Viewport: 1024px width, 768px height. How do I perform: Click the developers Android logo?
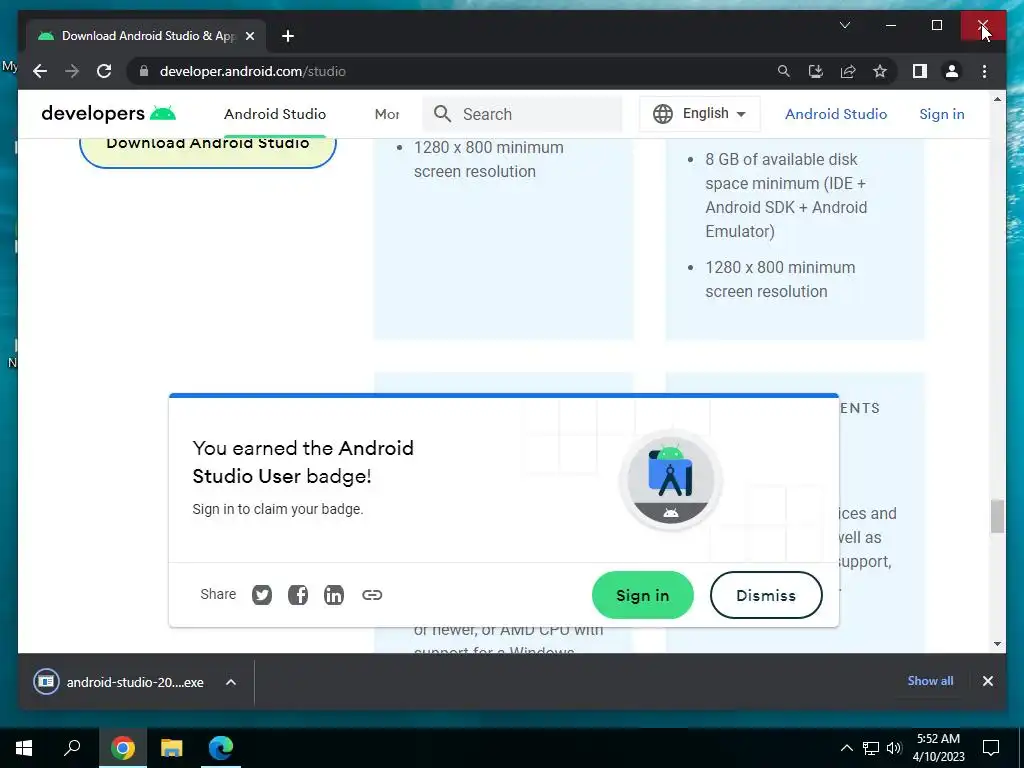tap(108, 114)
